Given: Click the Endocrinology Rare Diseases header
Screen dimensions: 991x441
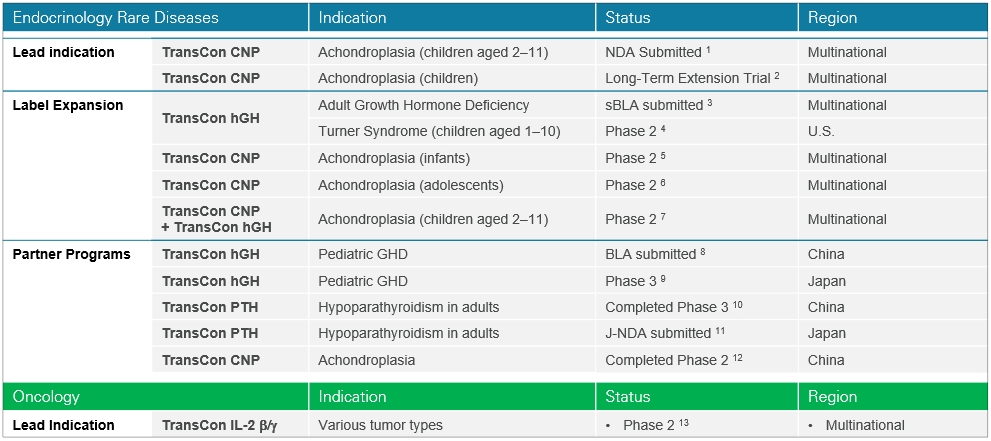Looking at the screenshot, I should (116, 17).
